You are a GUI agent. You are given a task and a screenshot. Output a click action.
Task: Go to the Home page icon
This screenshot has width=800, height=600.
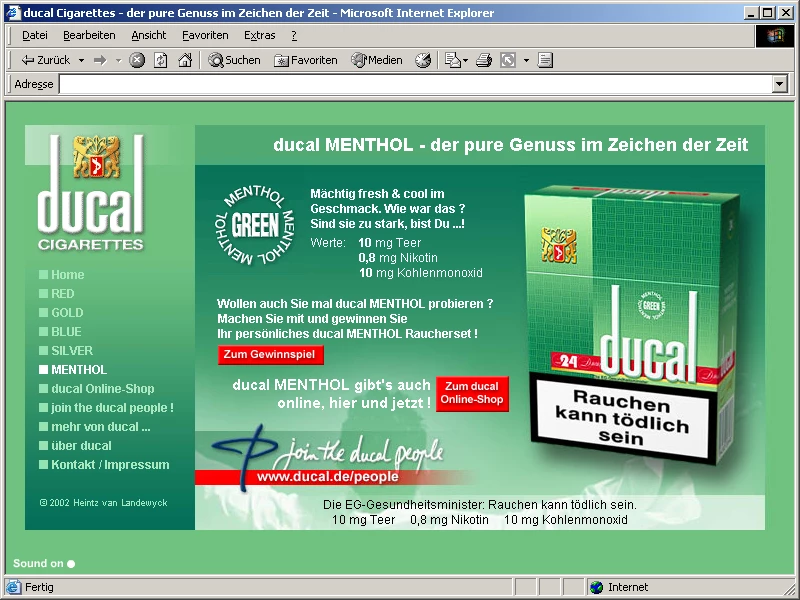tap(184, 60)
